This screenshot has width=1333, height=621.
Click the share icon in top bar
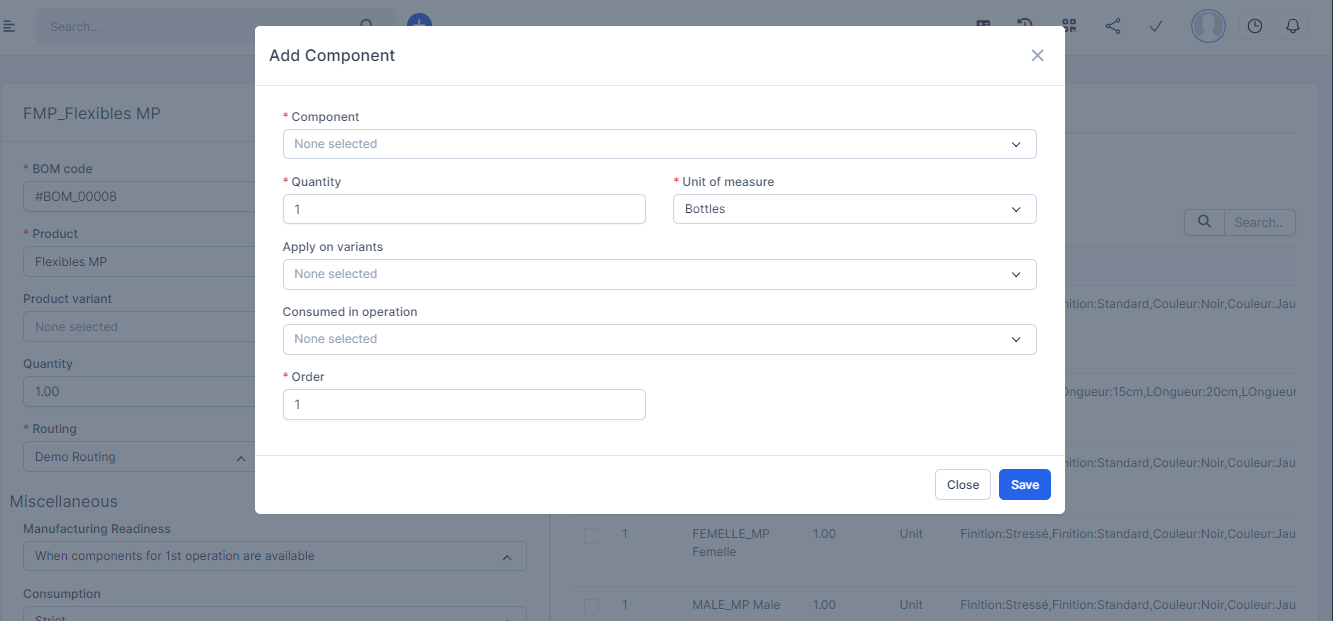(1112, 26)
